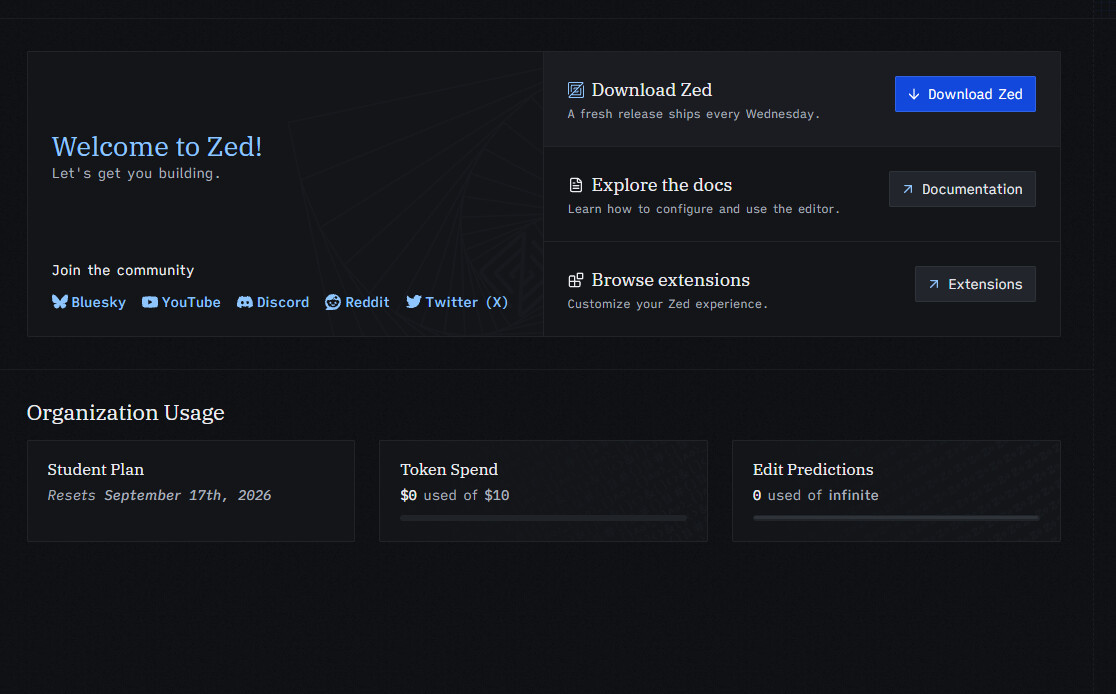The width and height of the screenshot is (1116, 694).
Task: Click the document icon beside Explore the docs
Action: pyautogui.click(x=576, y=185)
